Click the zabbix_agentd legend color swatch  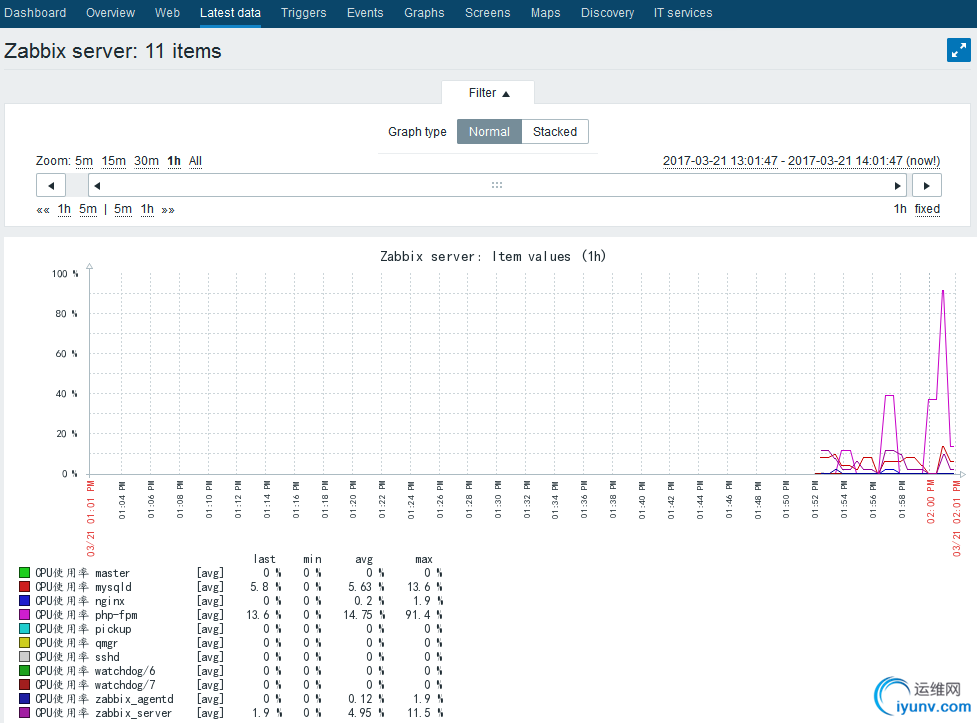pyautogui.click(x=24, y=699)
